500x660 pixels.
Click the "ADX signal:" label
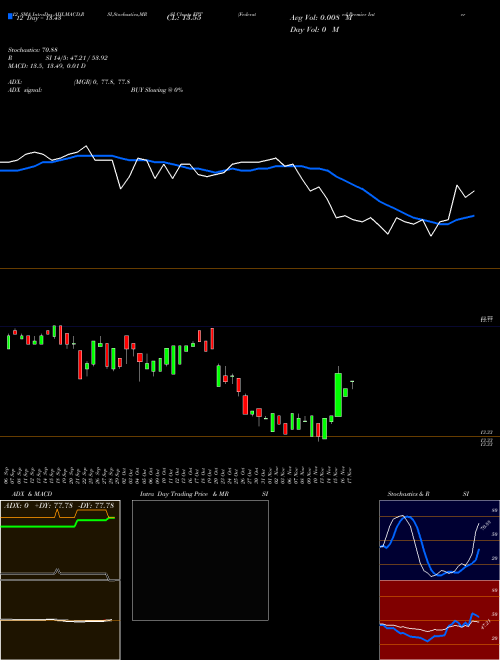25,90
